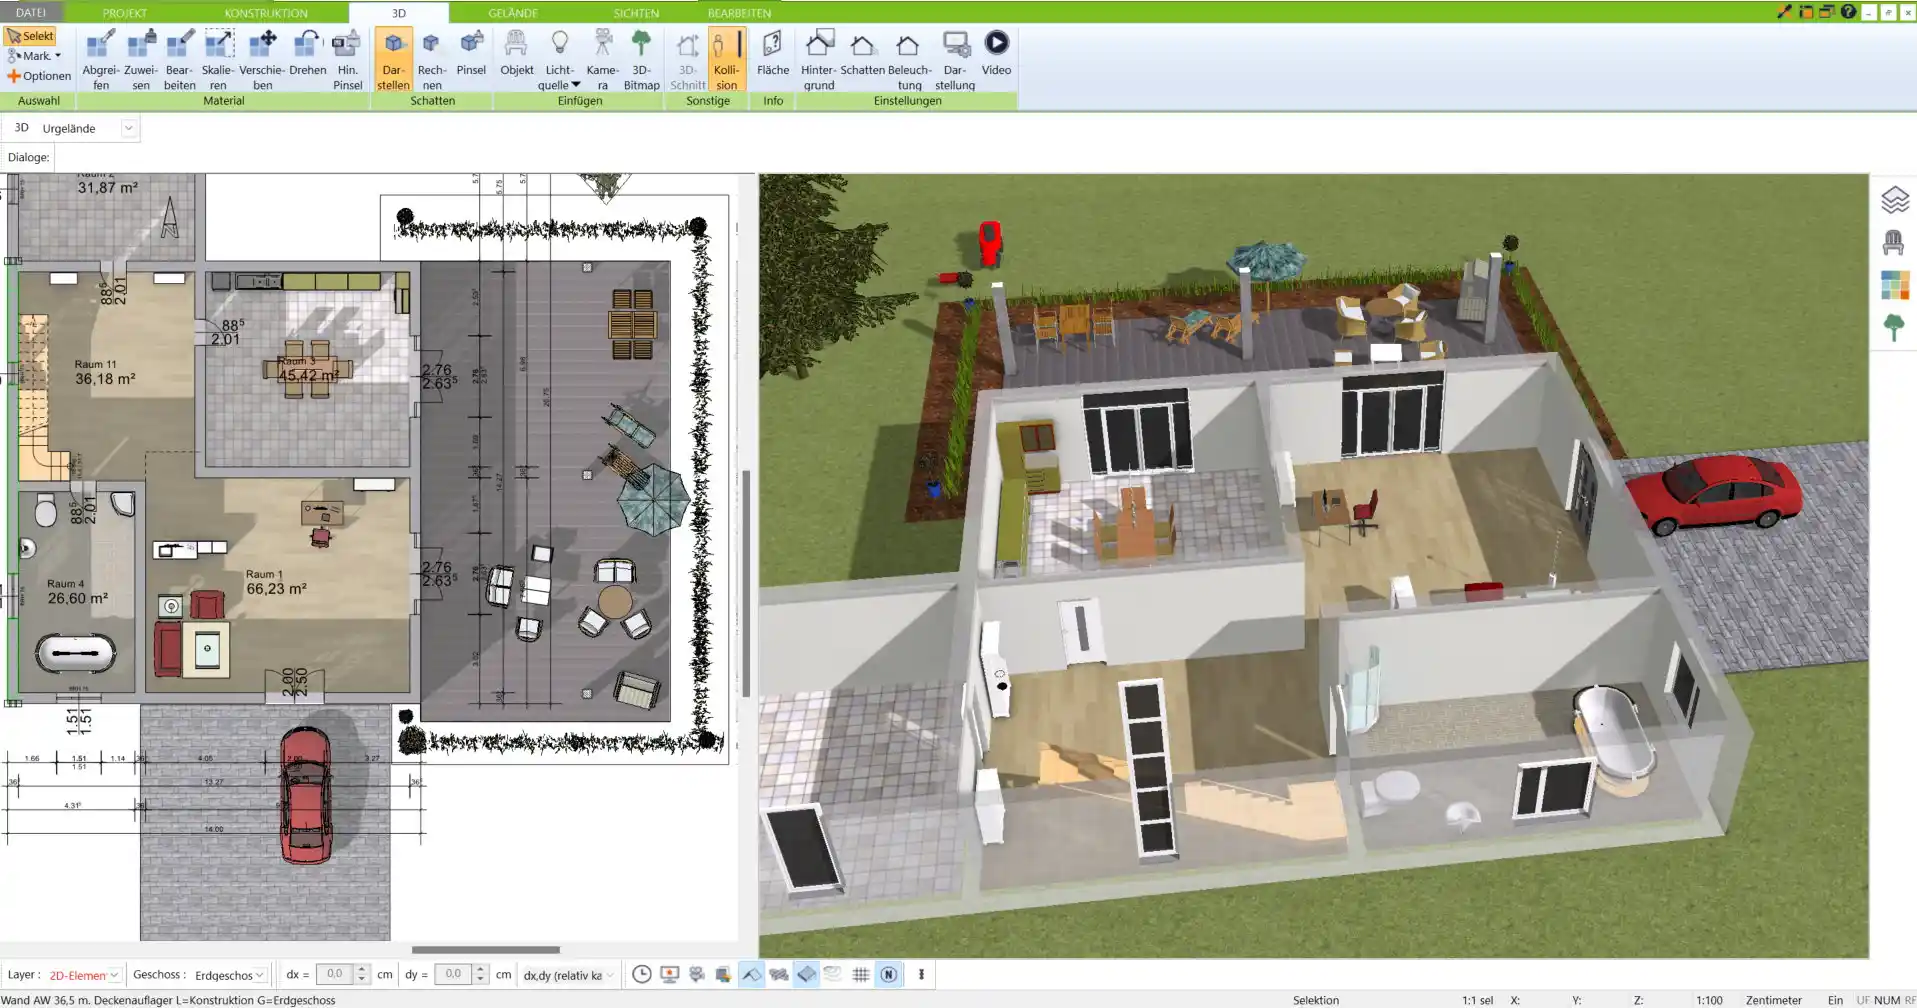Decrease the dy value with stepper
The height and width of the screenshot is (1008, 1917).
pyautogui.click(x=481, y=980)
